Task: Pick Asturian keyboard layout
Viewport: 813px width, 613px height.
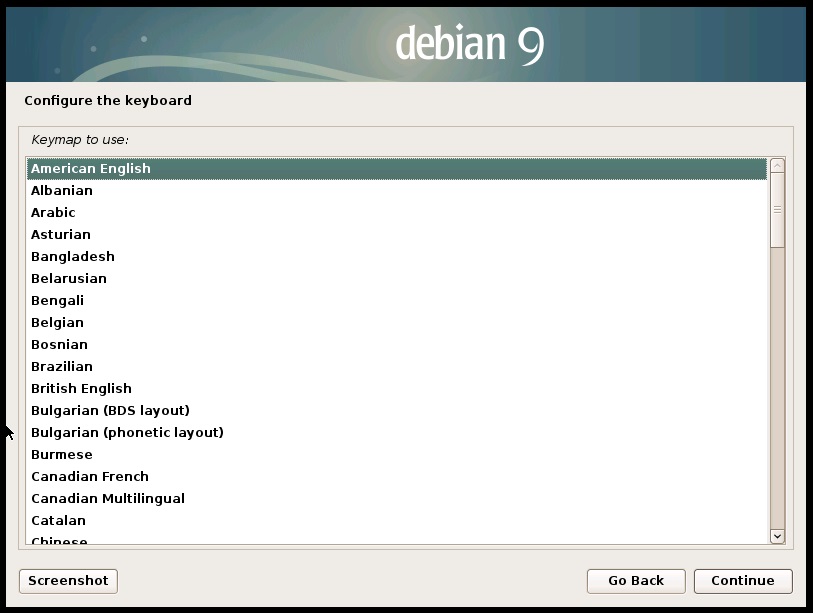Action: [61, 235]
